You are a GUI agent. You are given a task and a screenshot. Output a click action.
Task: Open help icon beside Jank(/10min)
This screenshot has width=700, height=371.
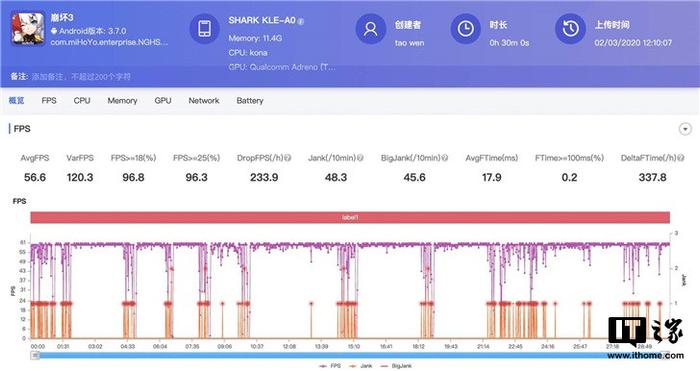coord(360,158)
